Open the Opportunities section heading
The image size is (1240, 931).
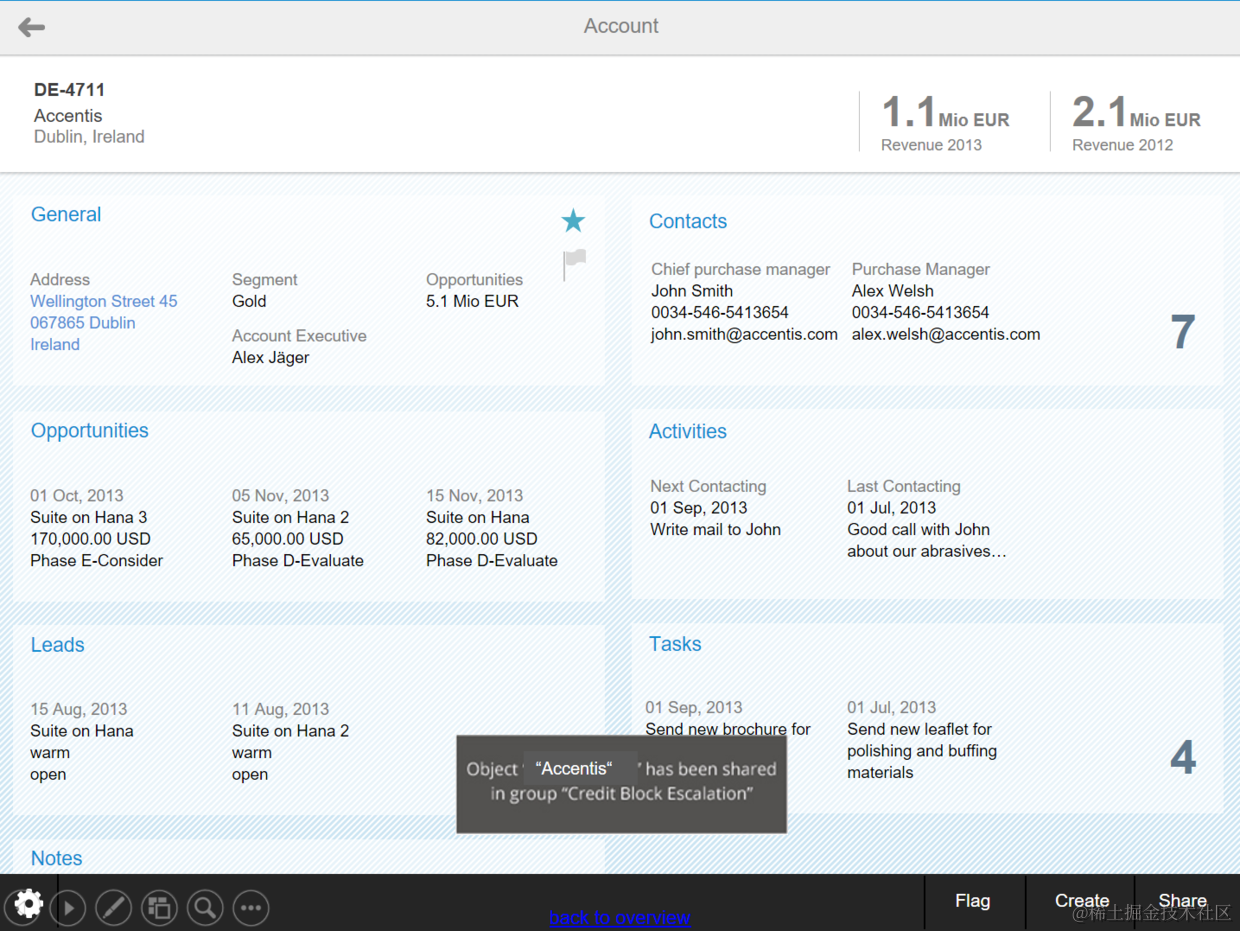point(90,431)
